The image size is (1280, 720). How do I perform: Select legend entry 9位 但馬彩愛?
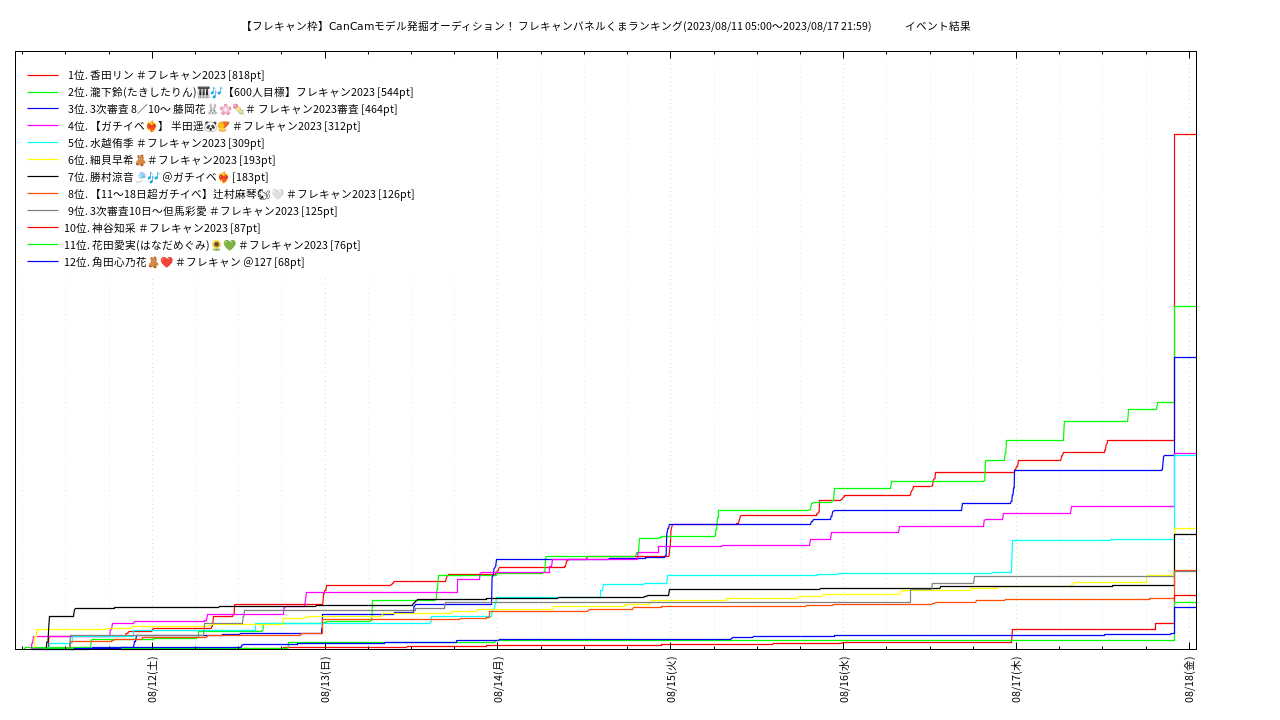tap(203, 211)
